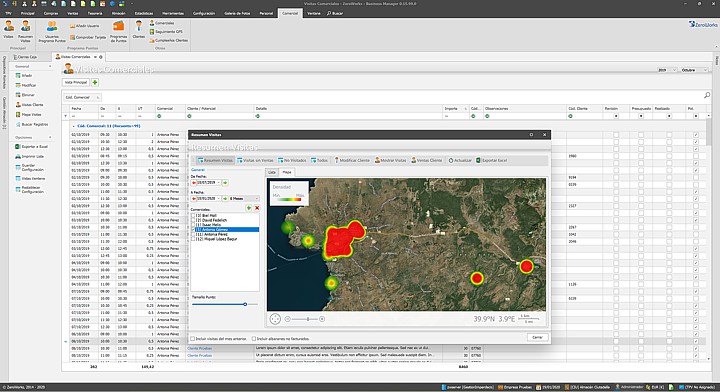Open Seguimiento GPS
The image size is (720, 392).
tap(166, 32)
